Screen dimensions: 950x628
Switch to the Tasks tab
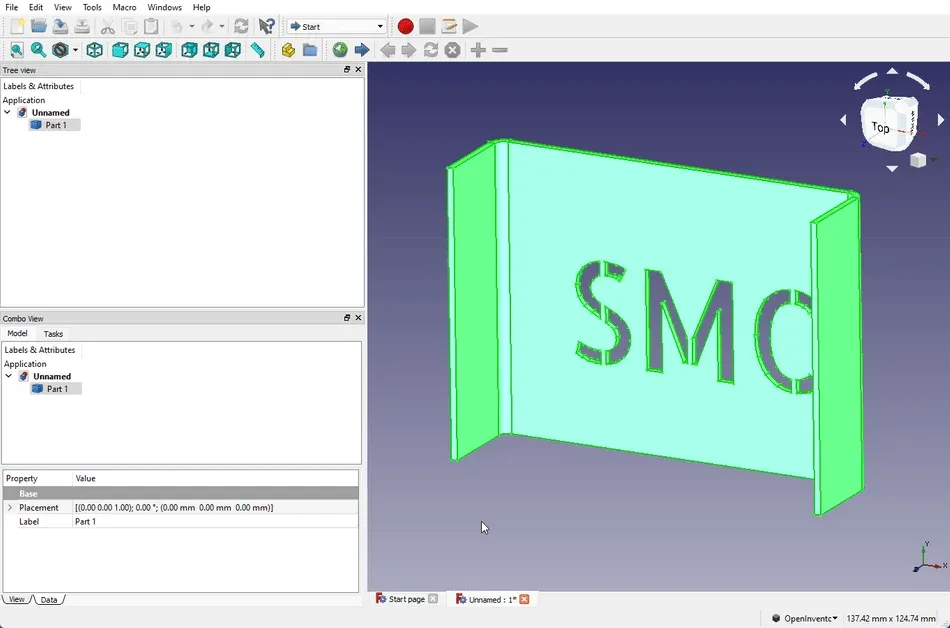[53, 334]
